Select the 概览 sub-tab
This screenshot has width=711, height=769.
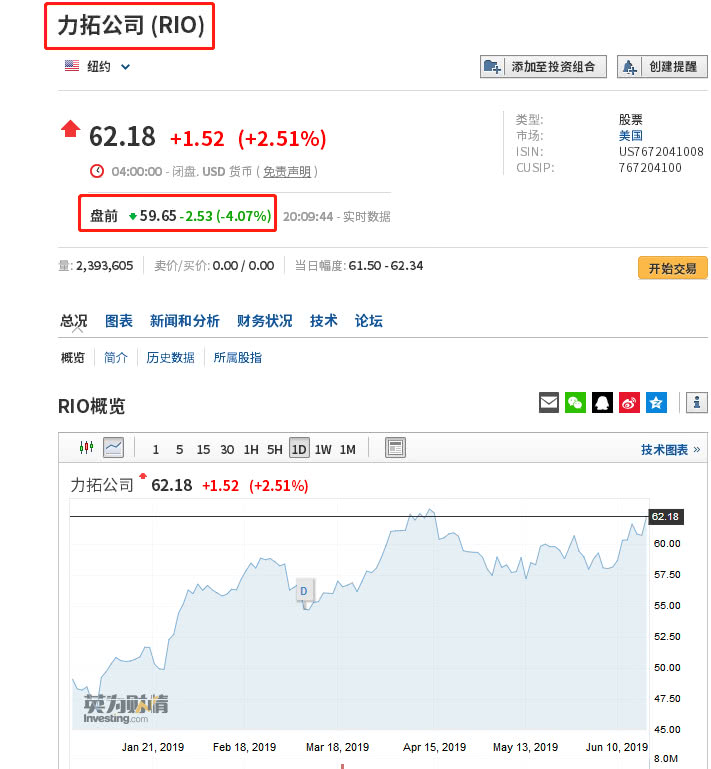point(73,358)
